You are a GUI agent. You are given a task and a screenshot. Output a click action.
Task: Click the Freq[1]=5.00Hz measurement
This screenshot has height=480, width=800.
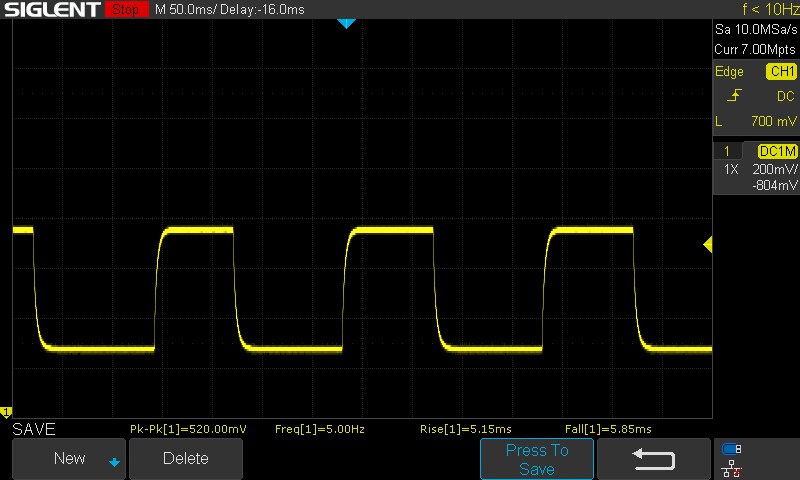pyautogui.click(x=319, y=429)
